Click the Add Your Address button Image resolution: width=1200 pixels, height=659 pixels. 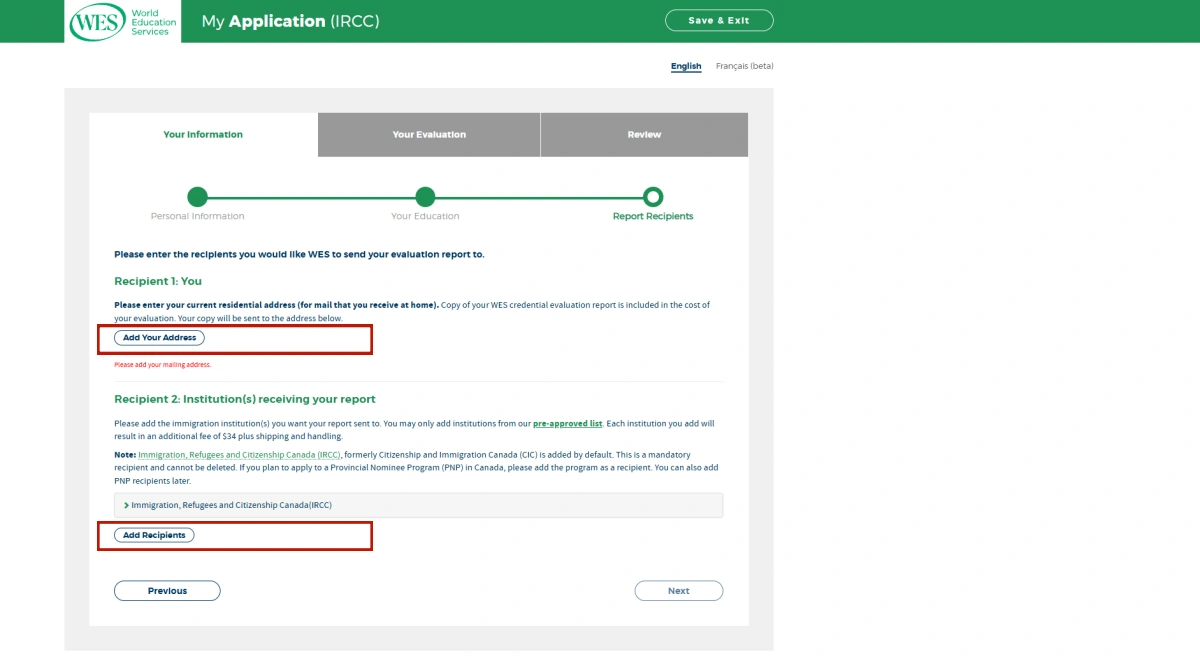(159, 338)
